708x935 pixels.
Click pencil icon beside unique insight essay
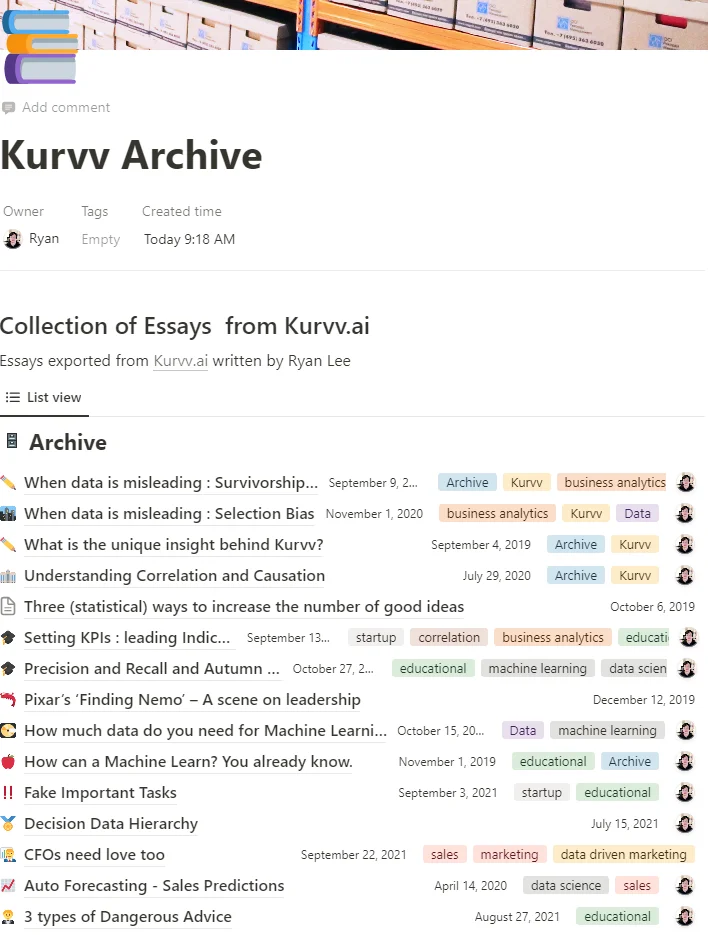pyautogui.click(x=8, y=544)
